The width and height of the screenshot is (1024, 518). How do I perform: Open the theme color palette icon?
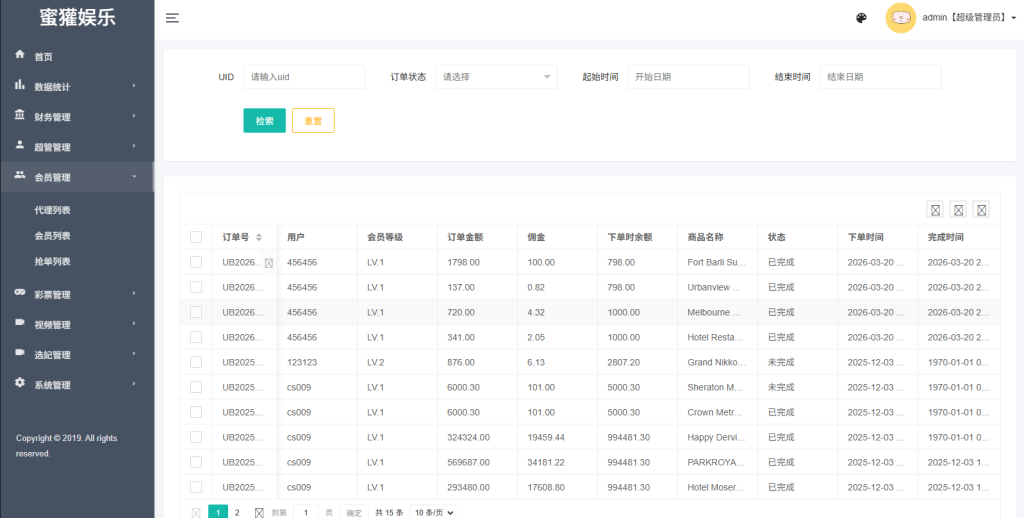[861, 18]
